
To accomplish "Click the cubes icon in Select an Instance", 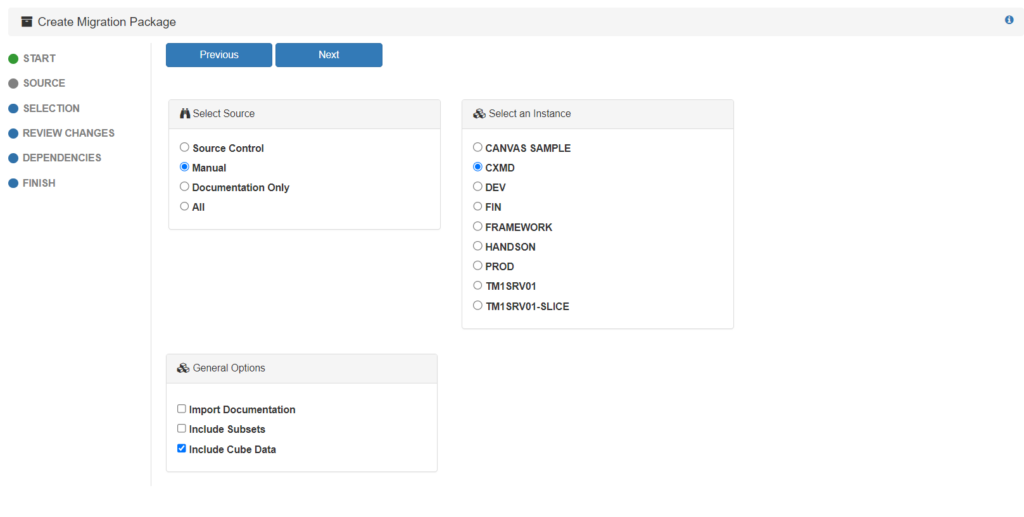I will [479, 114].
